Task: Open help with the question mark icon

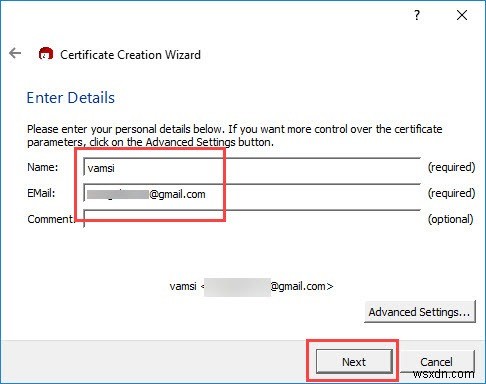Action: tap(417, 15)
